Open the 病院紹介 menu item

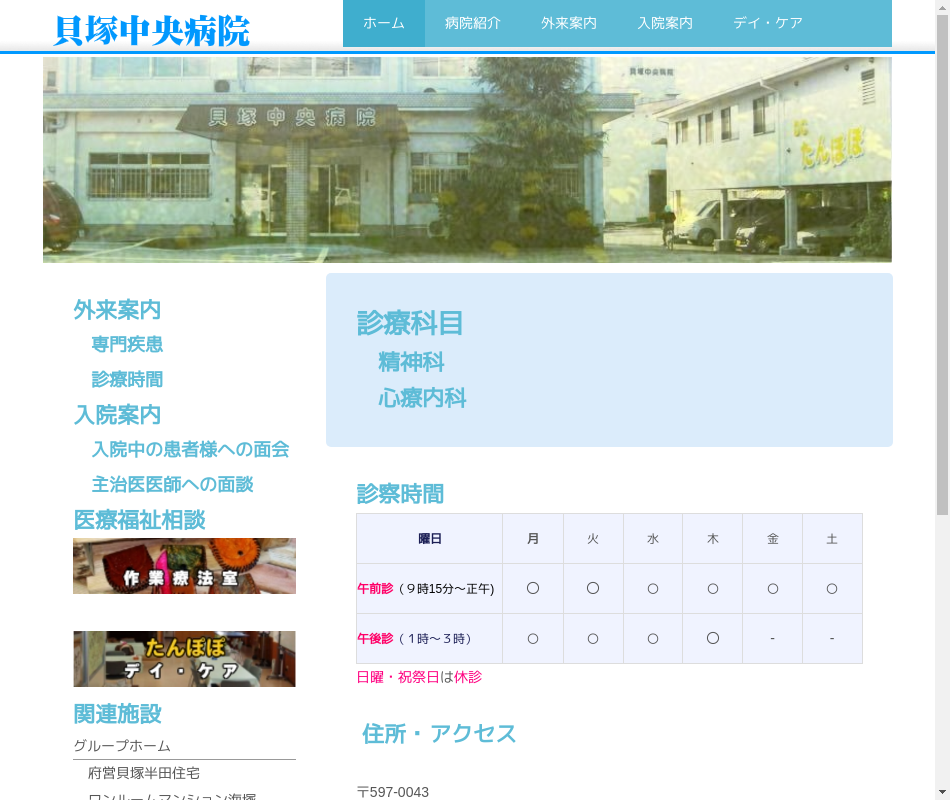[473, 23]
